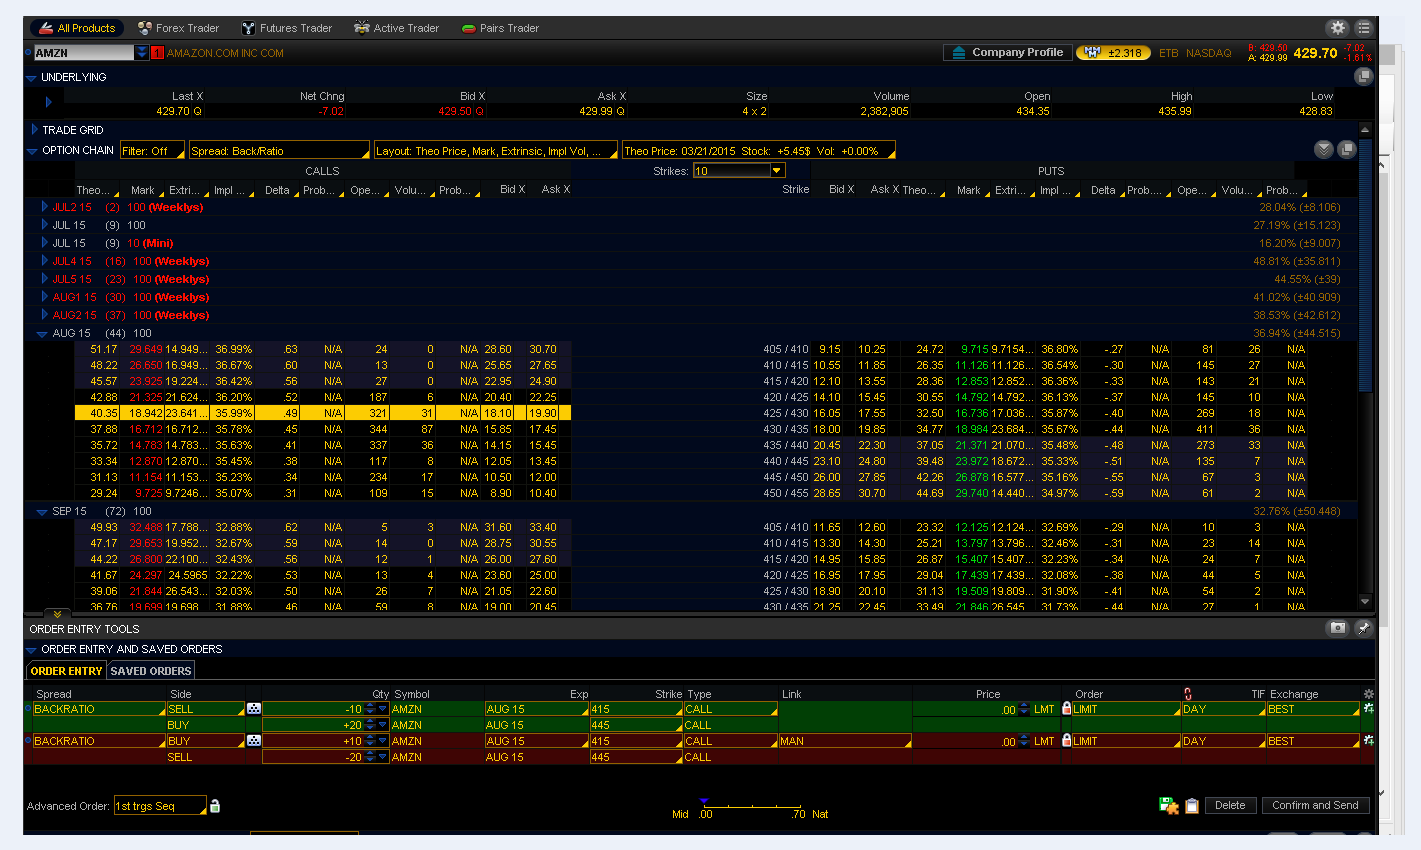
Task: Open the Layout dropdown in Option Chain
Action: pos(495,151)
